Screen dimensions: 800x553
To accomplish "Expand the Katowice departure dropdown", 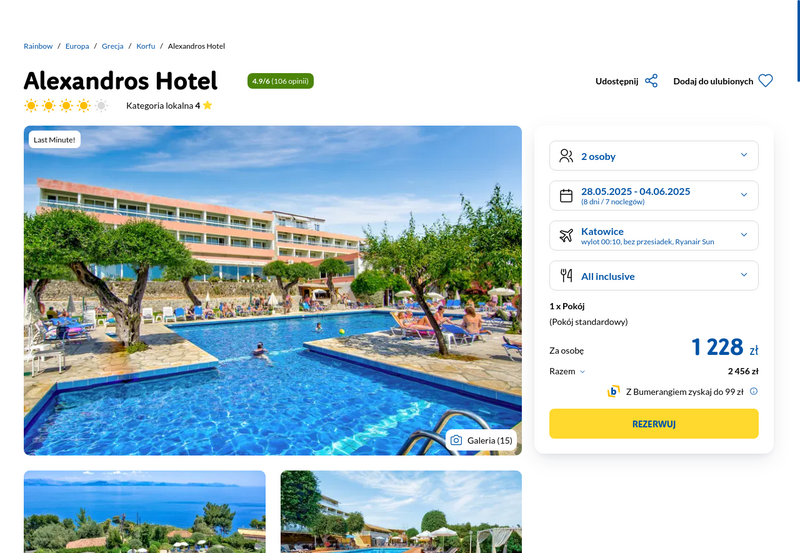I will tap(654, 235).
